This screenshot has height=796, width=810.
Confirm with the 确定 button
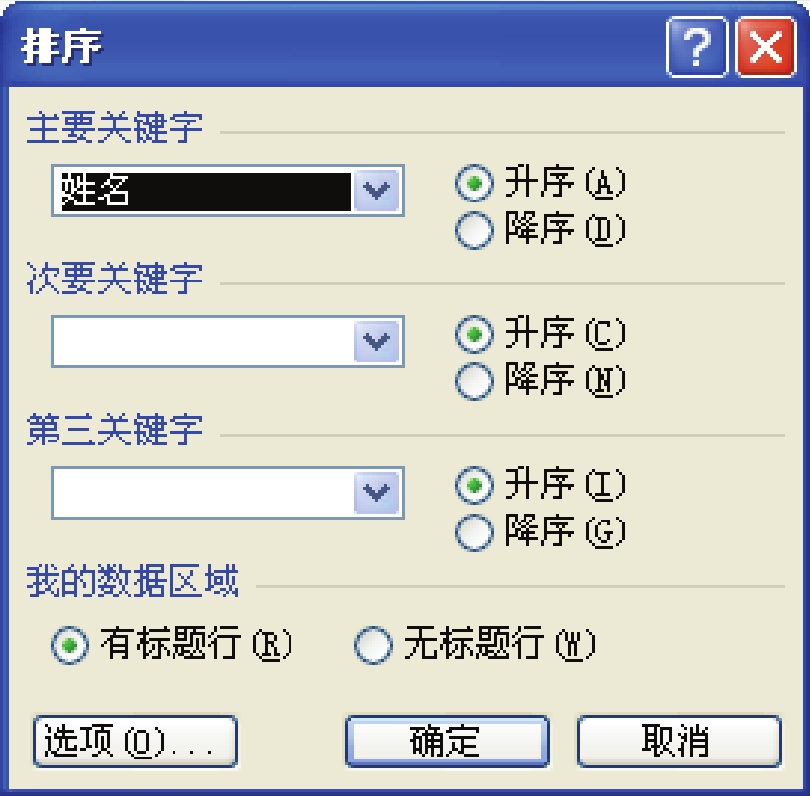coord(447,741)
